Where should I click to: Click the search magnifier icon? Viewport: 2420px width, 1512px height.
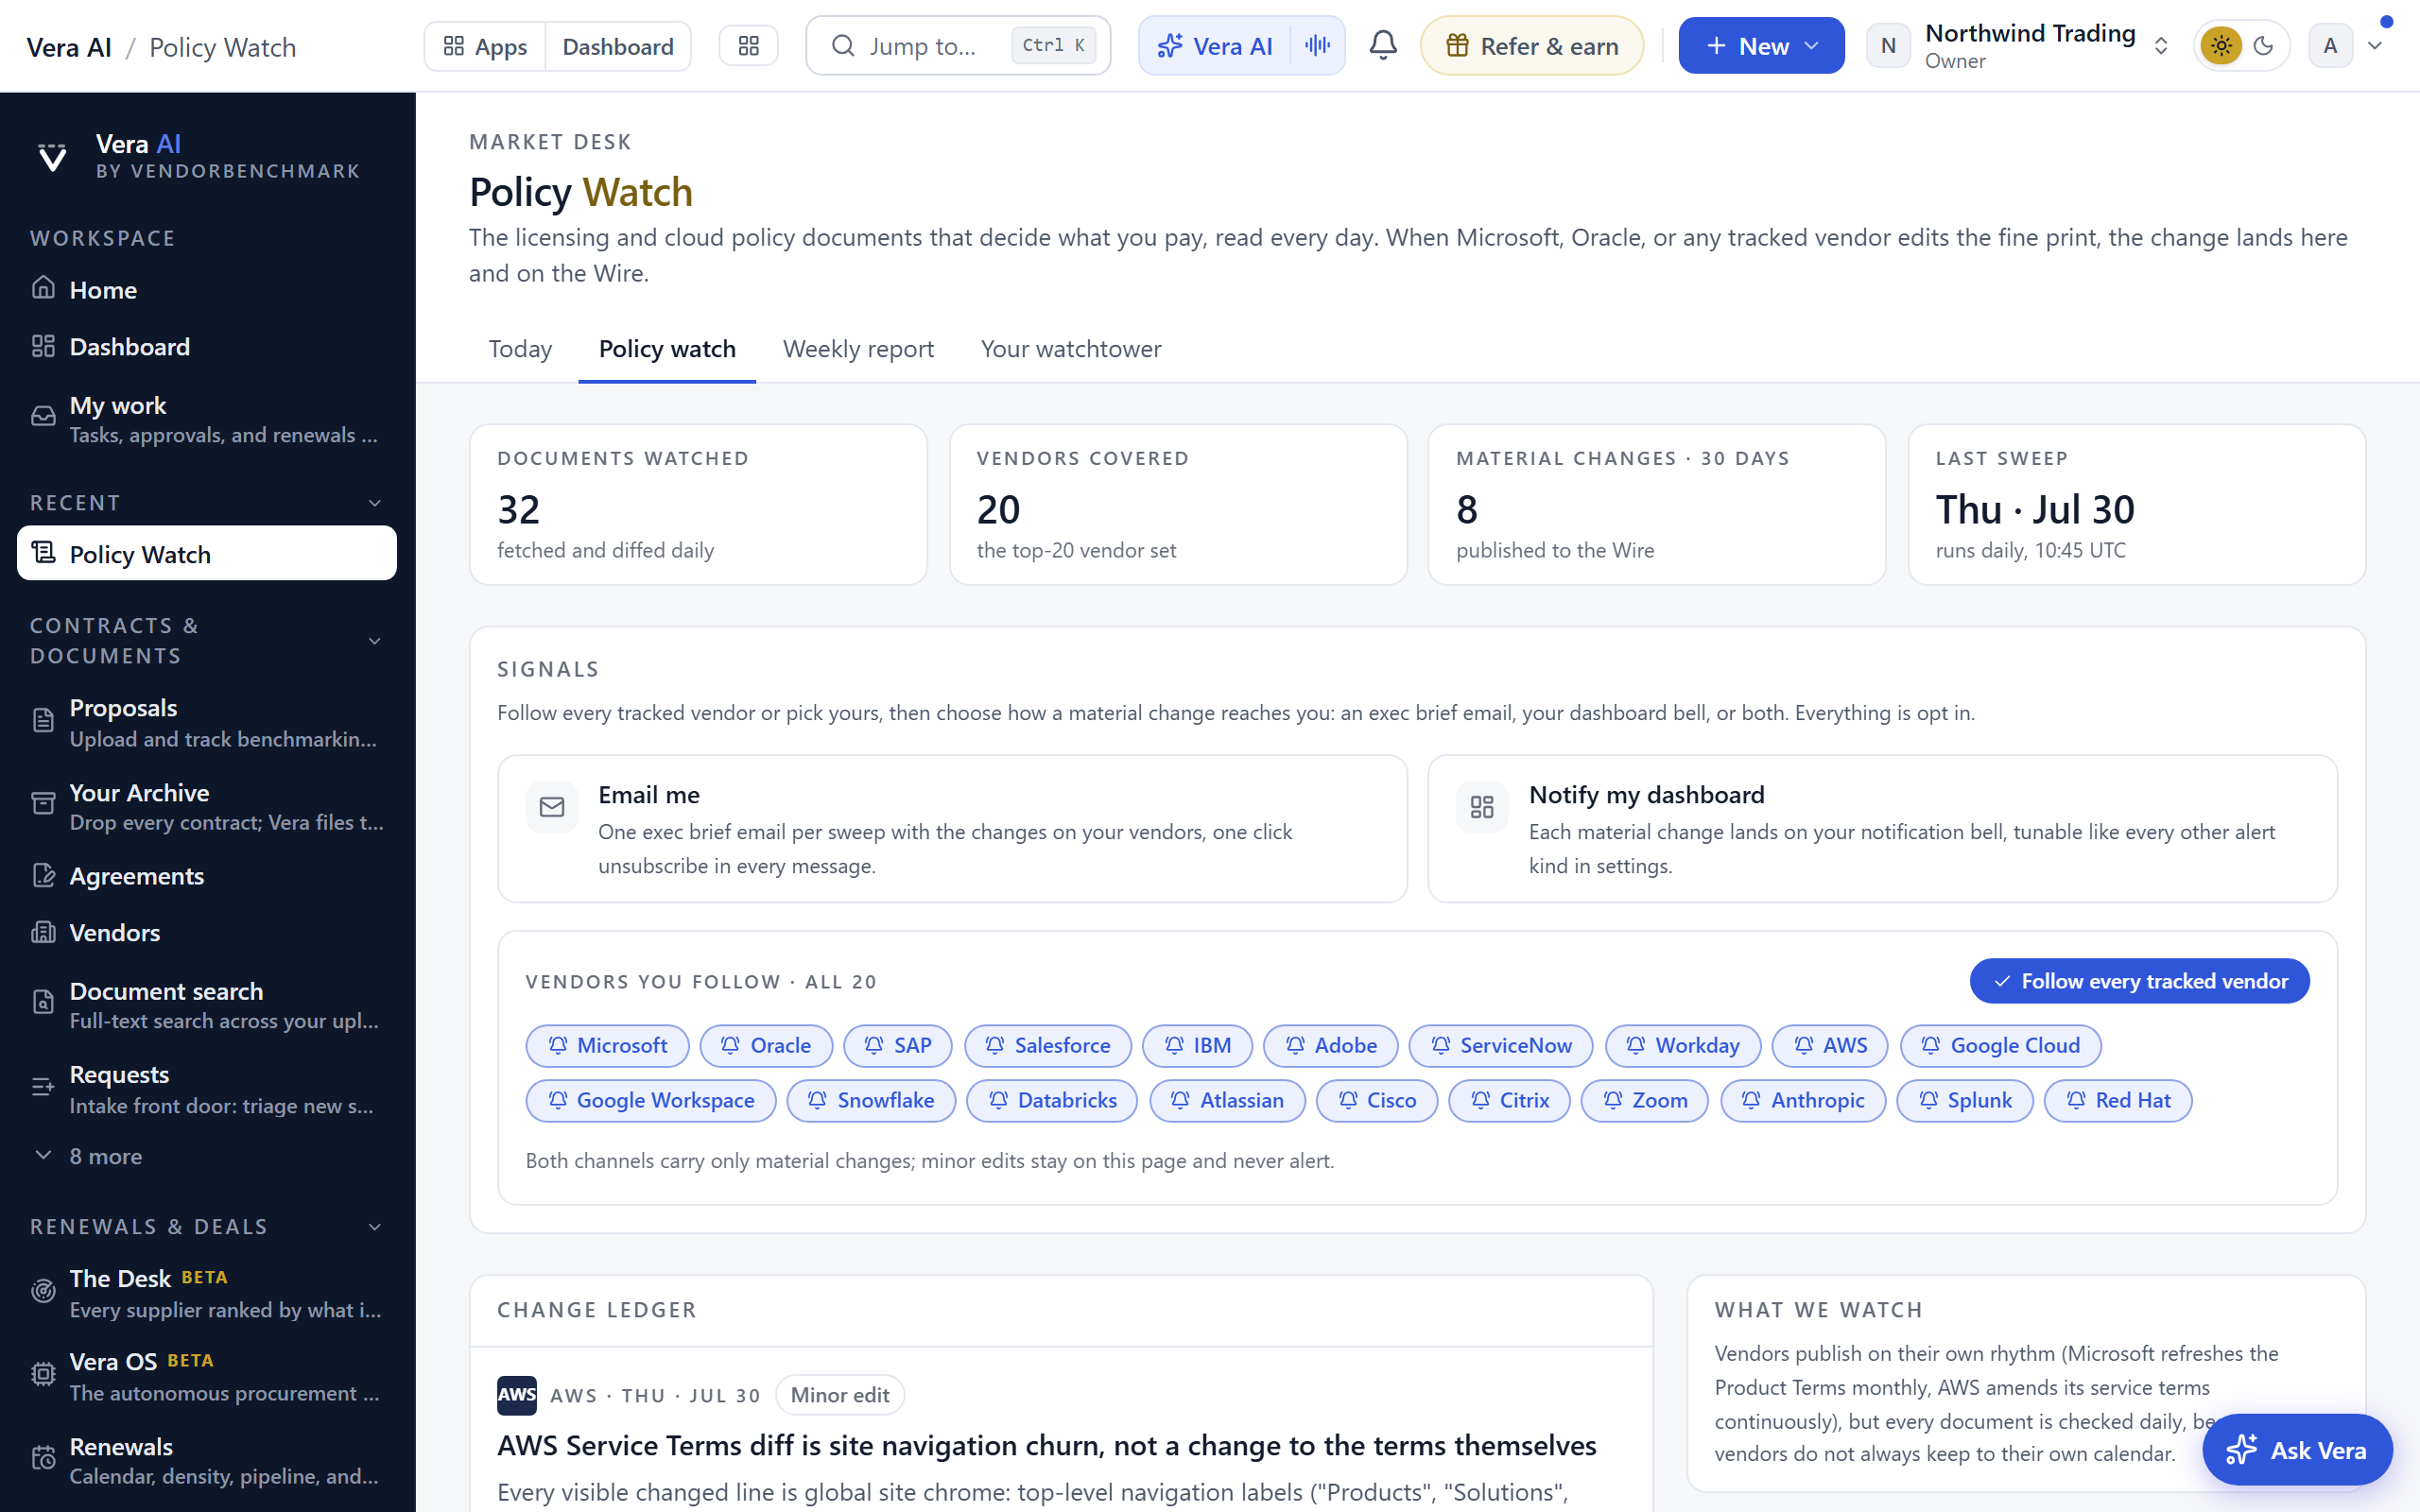843,46
